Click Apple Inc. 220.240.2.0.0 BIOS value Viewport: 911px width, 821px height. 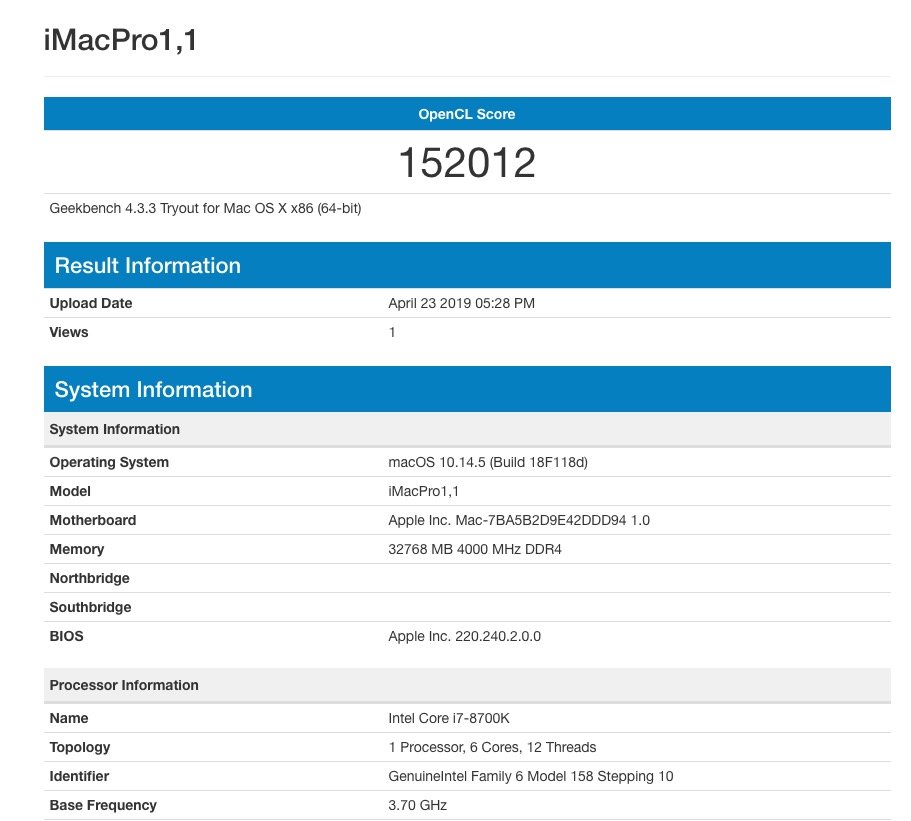(x=464, y=636)
